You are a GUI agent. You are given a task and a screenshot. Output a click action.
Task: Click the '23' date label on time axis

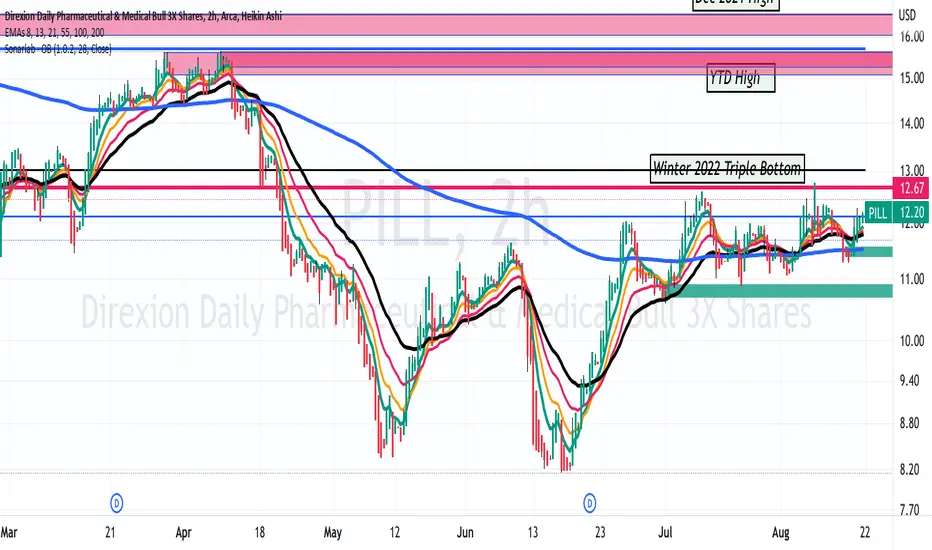(x=600, y=532)
